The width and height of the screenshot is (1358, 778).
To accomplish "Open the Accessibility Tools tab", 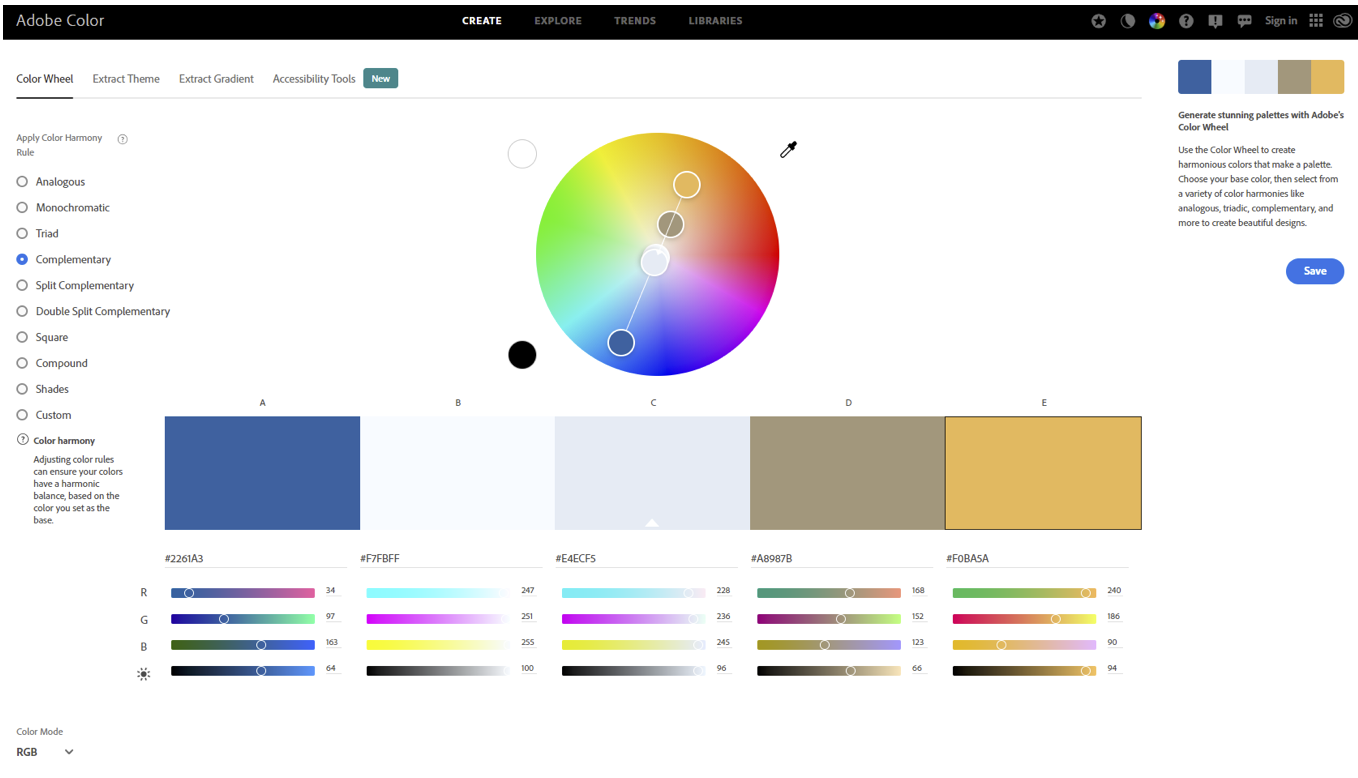I will coord(314,79).
